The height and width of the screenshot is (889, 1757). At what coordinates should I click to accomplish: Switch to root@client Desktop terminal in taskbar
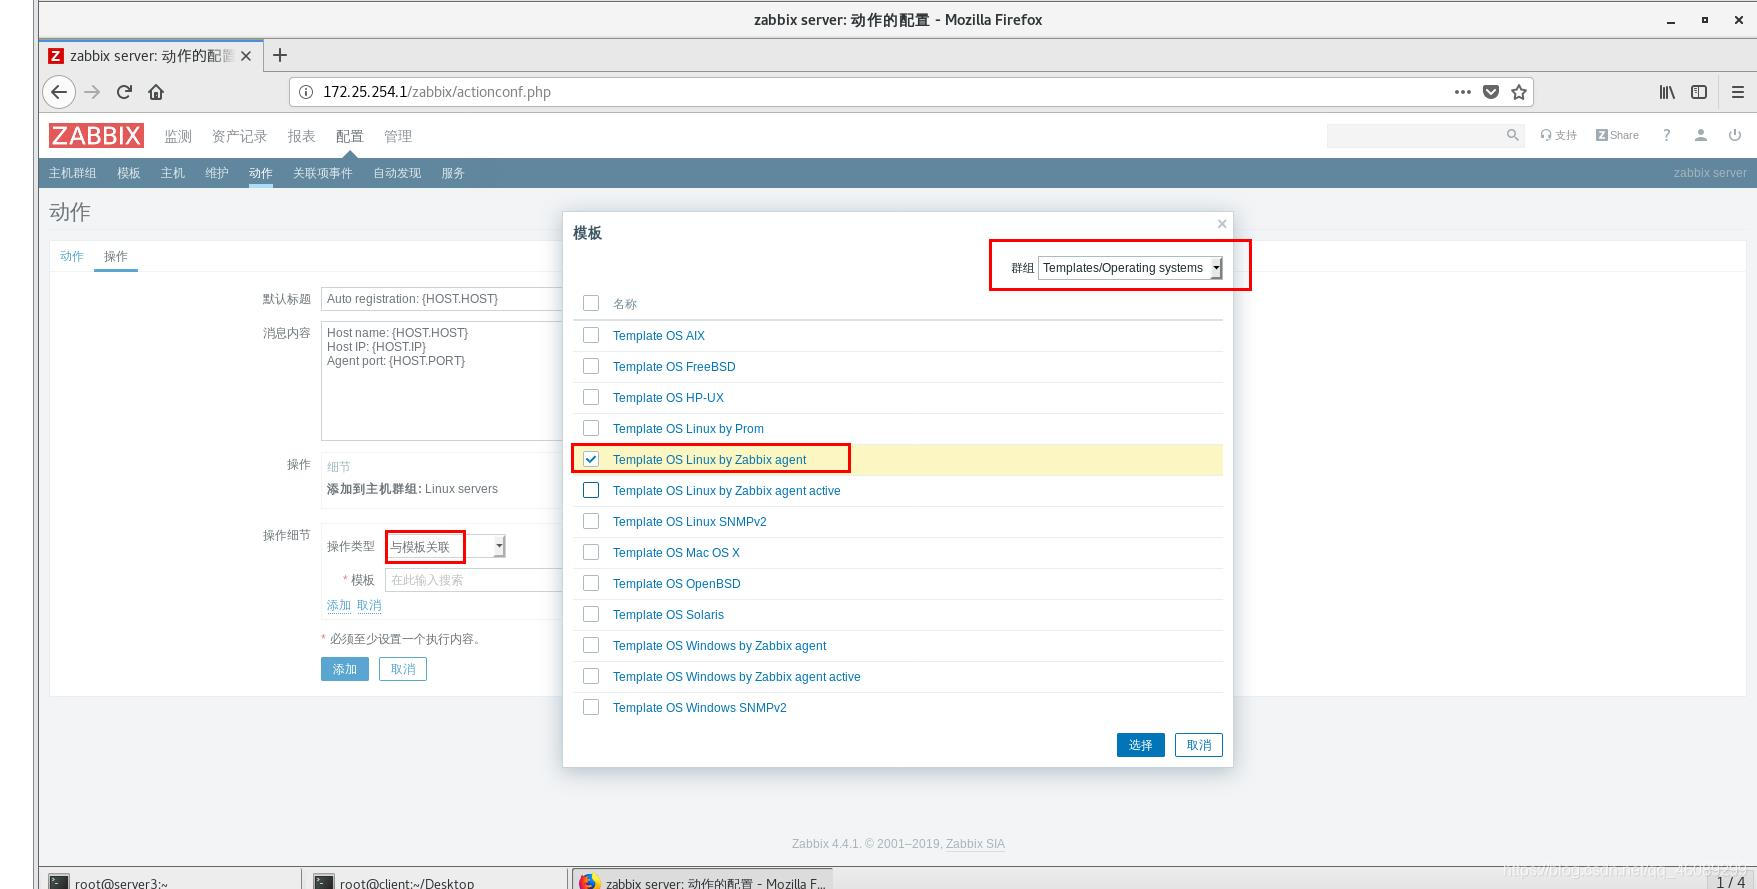tap(437, 880)
